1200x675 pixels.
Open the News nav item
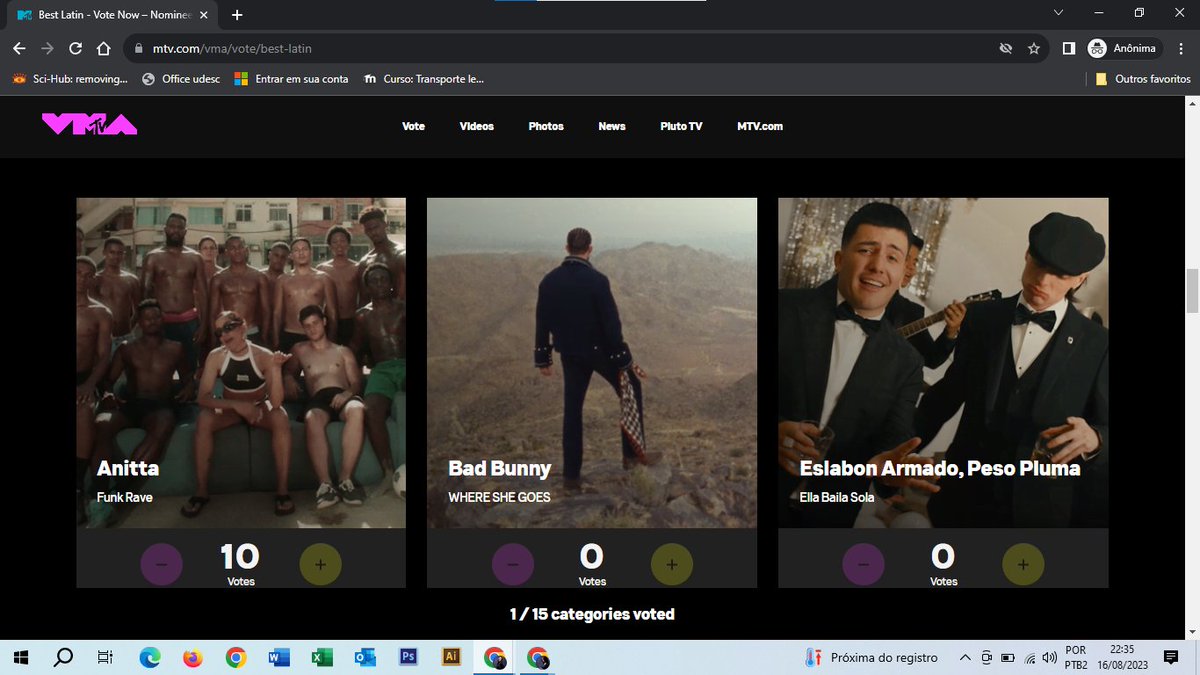tap(612, 126)
